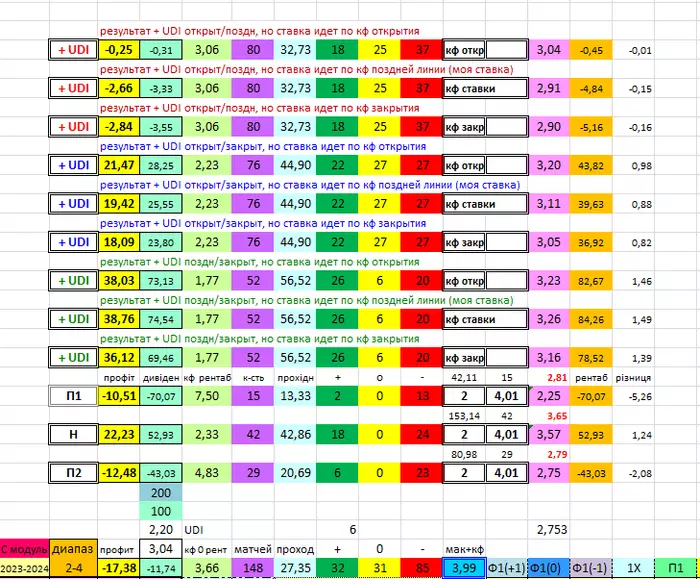Click the yellow cell showing 36,12

point(119,357)
